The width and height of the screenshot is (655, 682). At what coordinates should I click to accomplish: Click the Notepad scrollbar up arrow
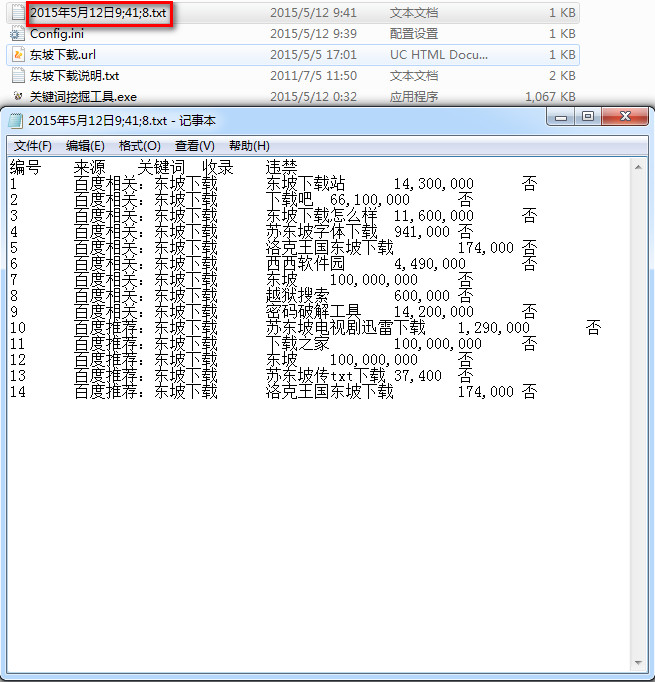click(638, 167)
